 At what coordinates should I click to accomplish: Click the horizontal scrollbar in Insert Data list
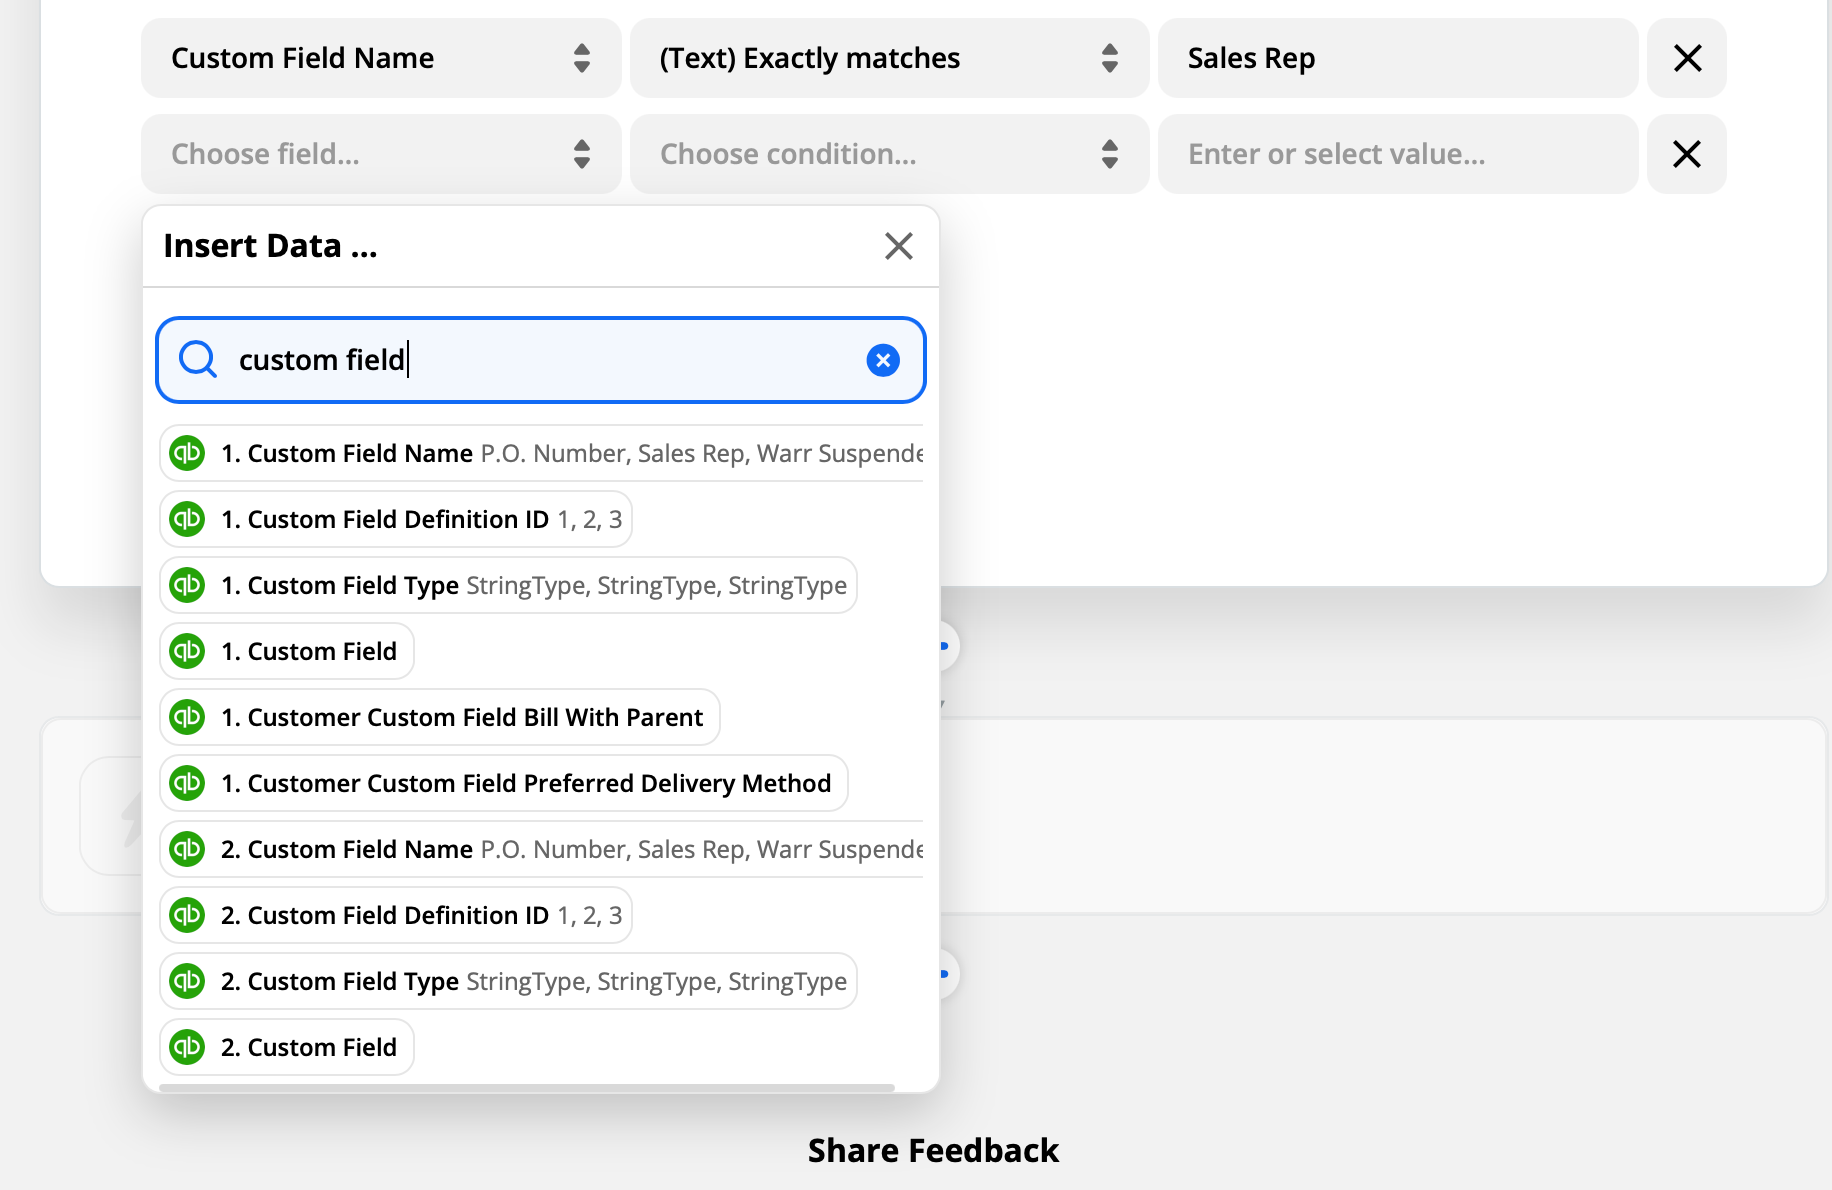coord(527,1087)
